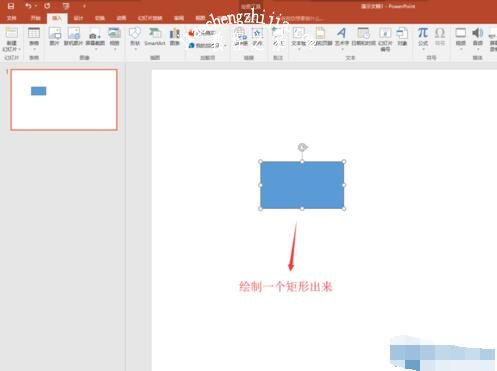
Task: Expand the Photo Album dropdown arrow
Action: (114, 49)
